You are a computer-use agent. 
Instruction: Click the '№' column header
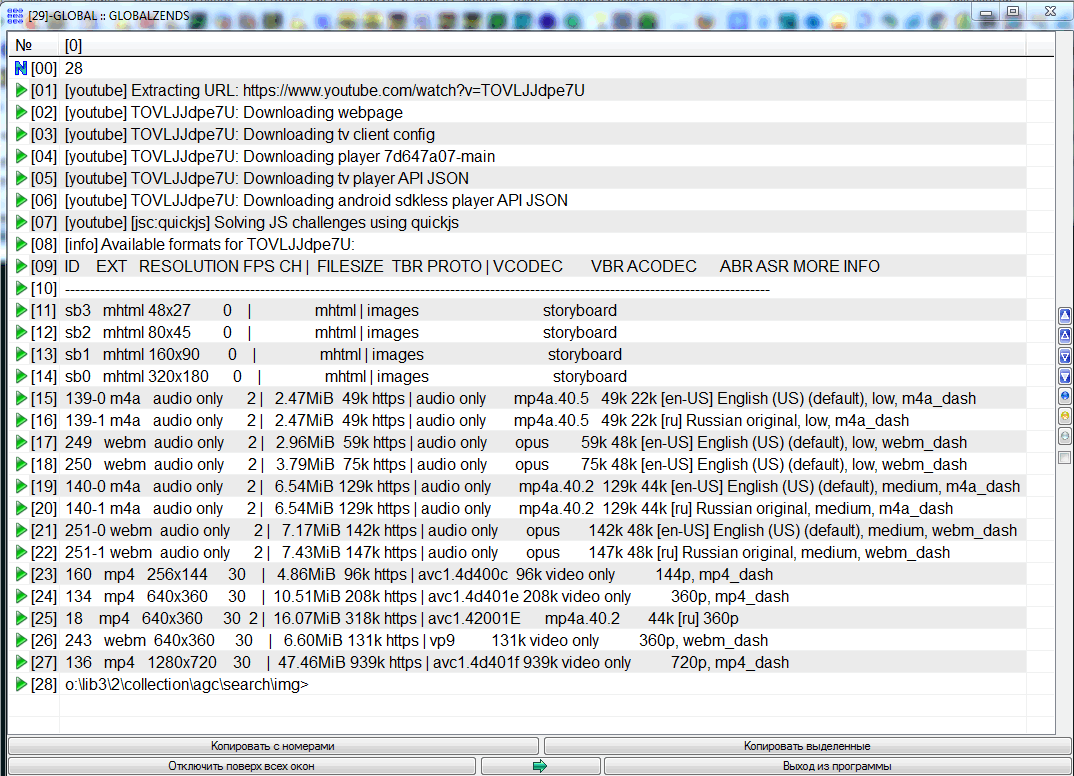[23, 45]
